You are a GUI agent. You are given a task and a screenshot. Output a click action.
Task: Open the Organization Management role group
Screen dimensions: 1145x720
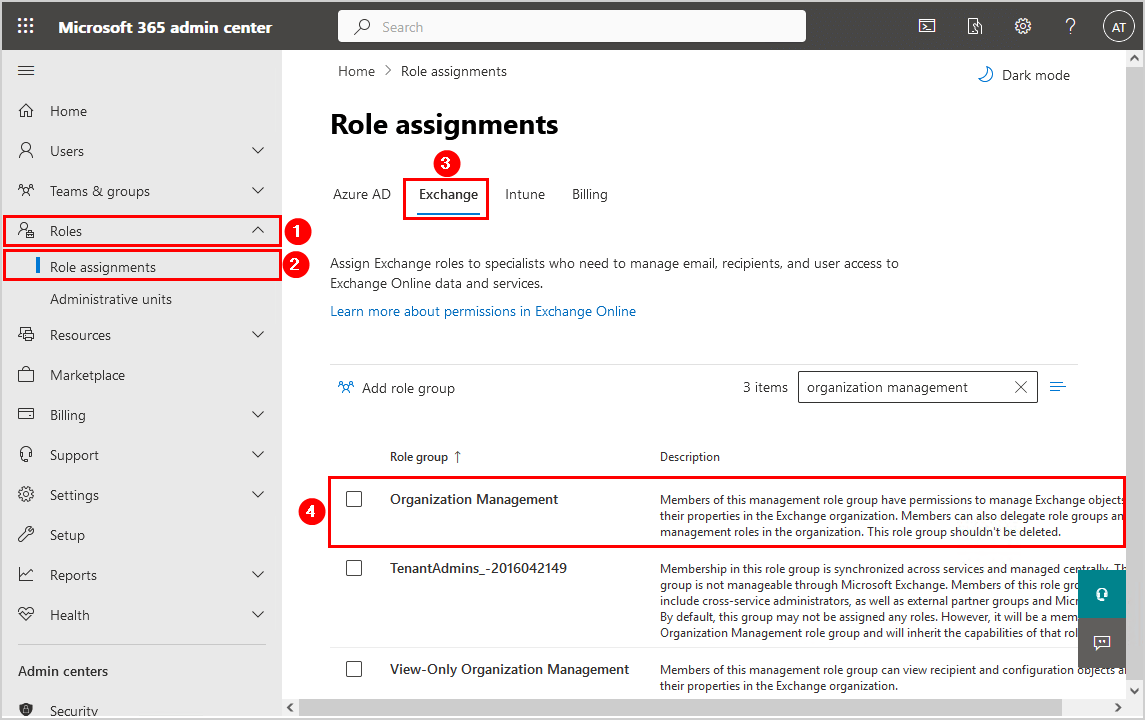(x=474, y=499)
